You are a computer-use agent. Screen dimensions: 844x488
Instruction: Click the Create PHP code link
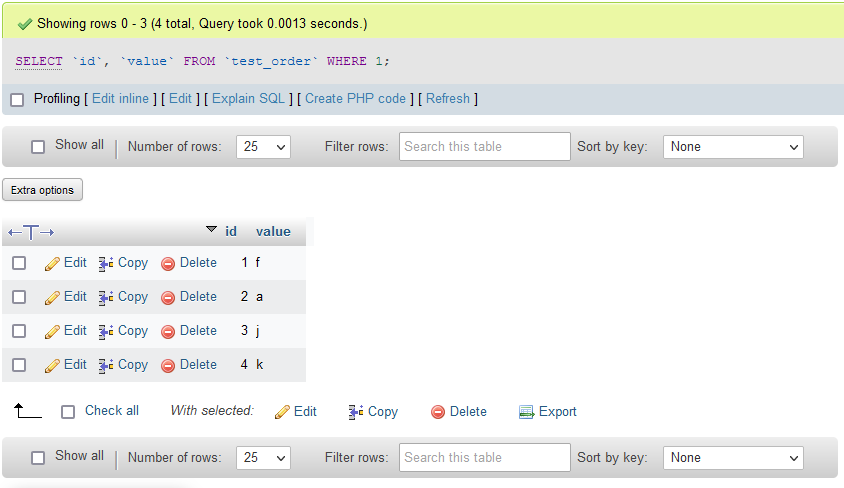pos(355,98)
